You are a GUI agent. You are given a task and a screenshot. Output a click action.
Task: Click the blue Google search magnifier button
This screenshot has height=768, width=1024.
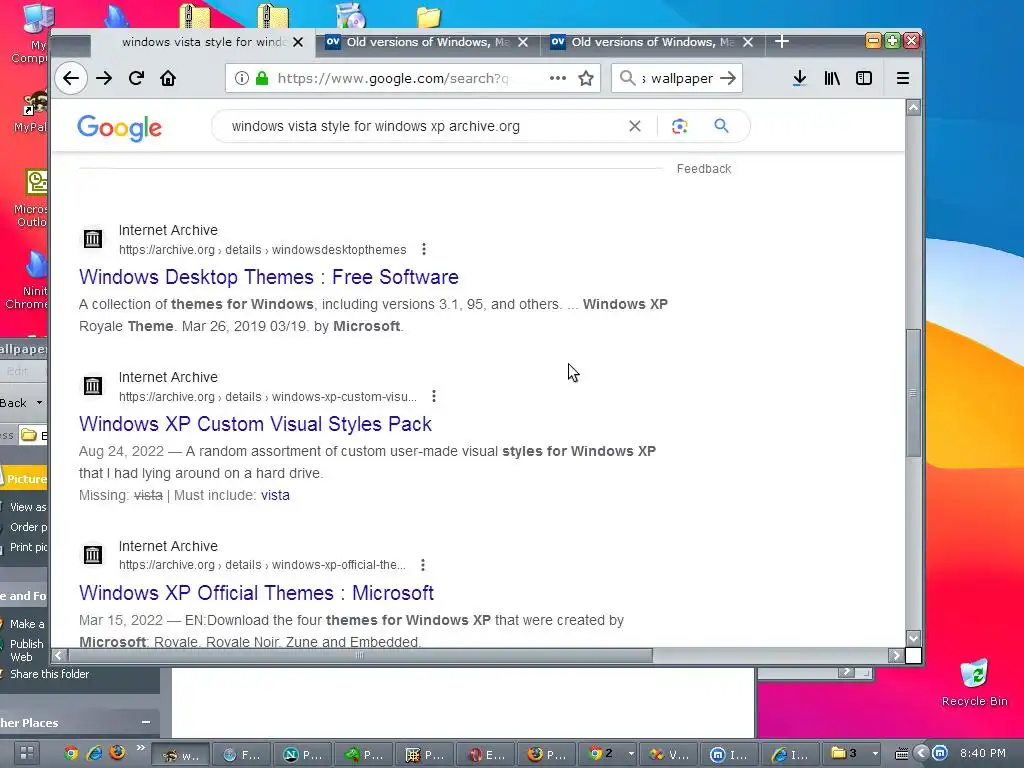(721, 125)
